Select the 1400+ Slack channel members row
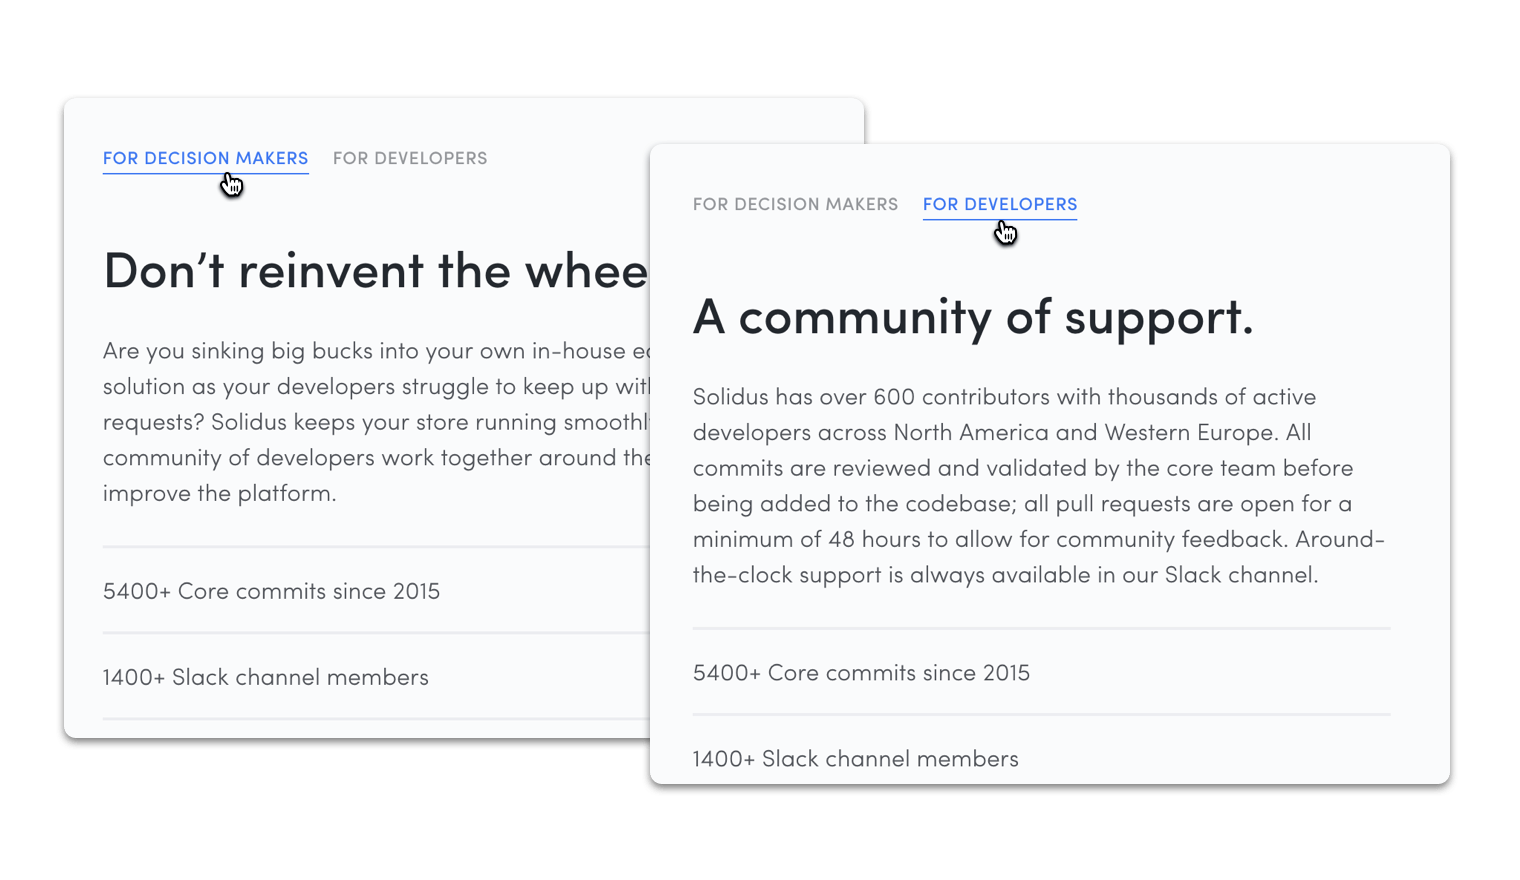This screenshot has height=880, width=1520. pyautogui.click(x=855, y=758)
